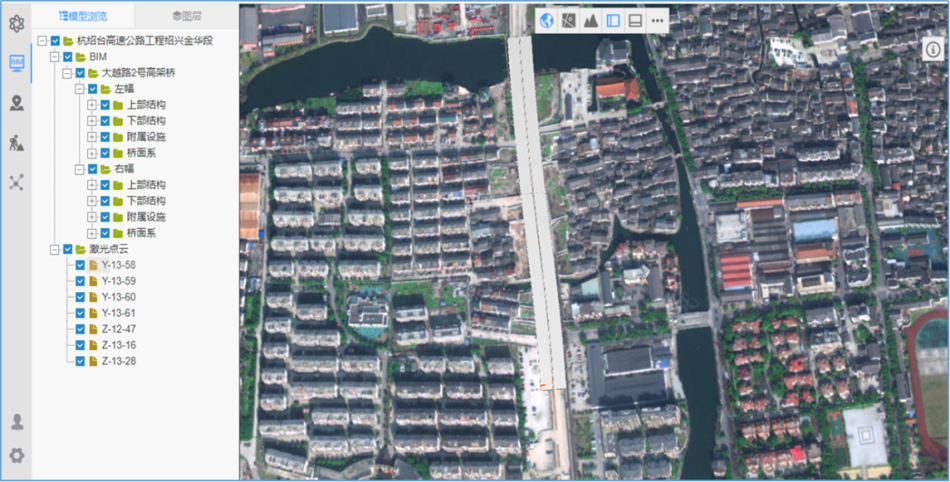Uncheck the Y-13-59 point cloud checkbox
The image size is (950, 482).
[x=80, y=281]
